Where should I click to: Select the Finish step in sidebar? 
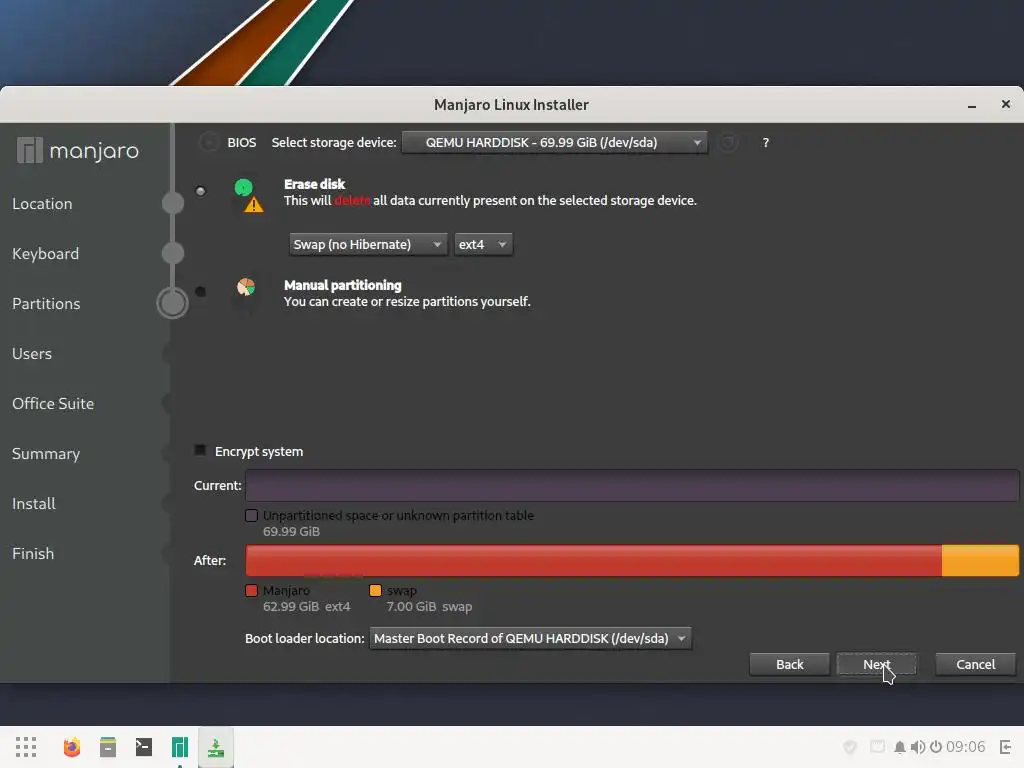click(33, 553)
